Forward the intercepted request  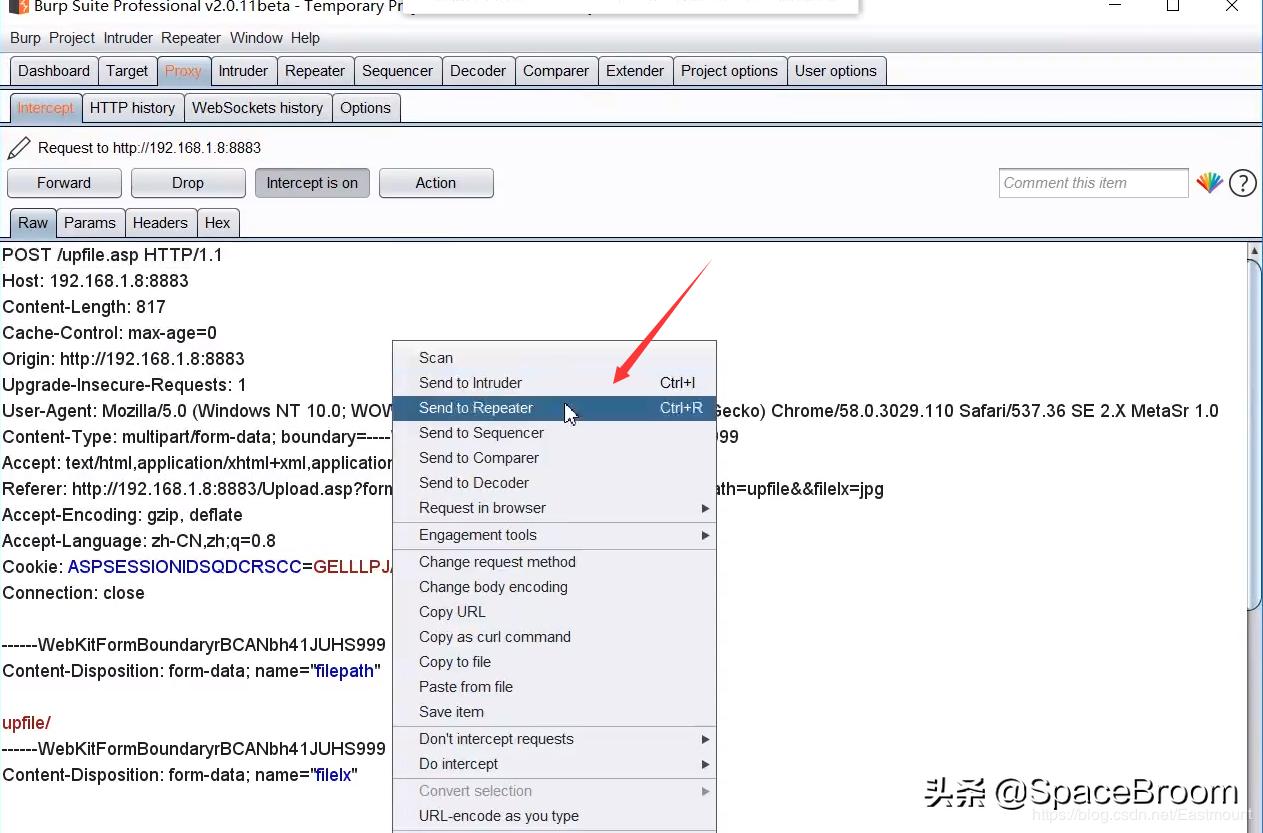point(64,183)
